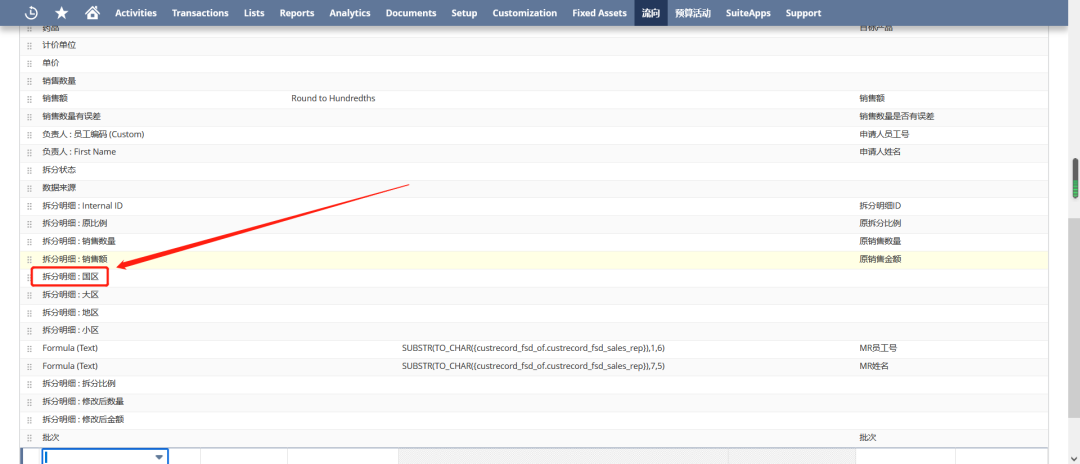Select the 拆分明细 : 大区 field row
1080x464 pixels.
click(x=534, y=295)
